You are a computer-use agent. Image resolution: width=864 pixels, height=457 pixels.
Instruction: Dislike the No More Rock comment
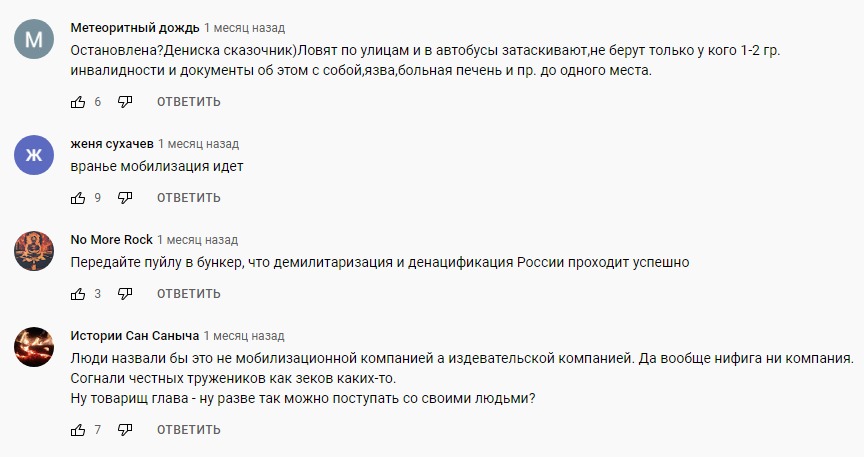(125, 294)
